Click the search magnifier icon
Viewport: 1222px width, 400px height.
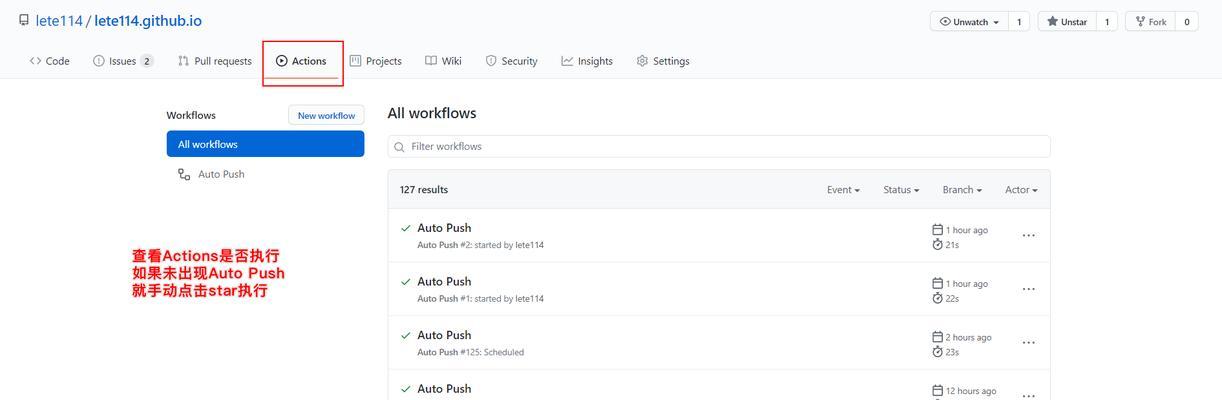pos(400,147)
